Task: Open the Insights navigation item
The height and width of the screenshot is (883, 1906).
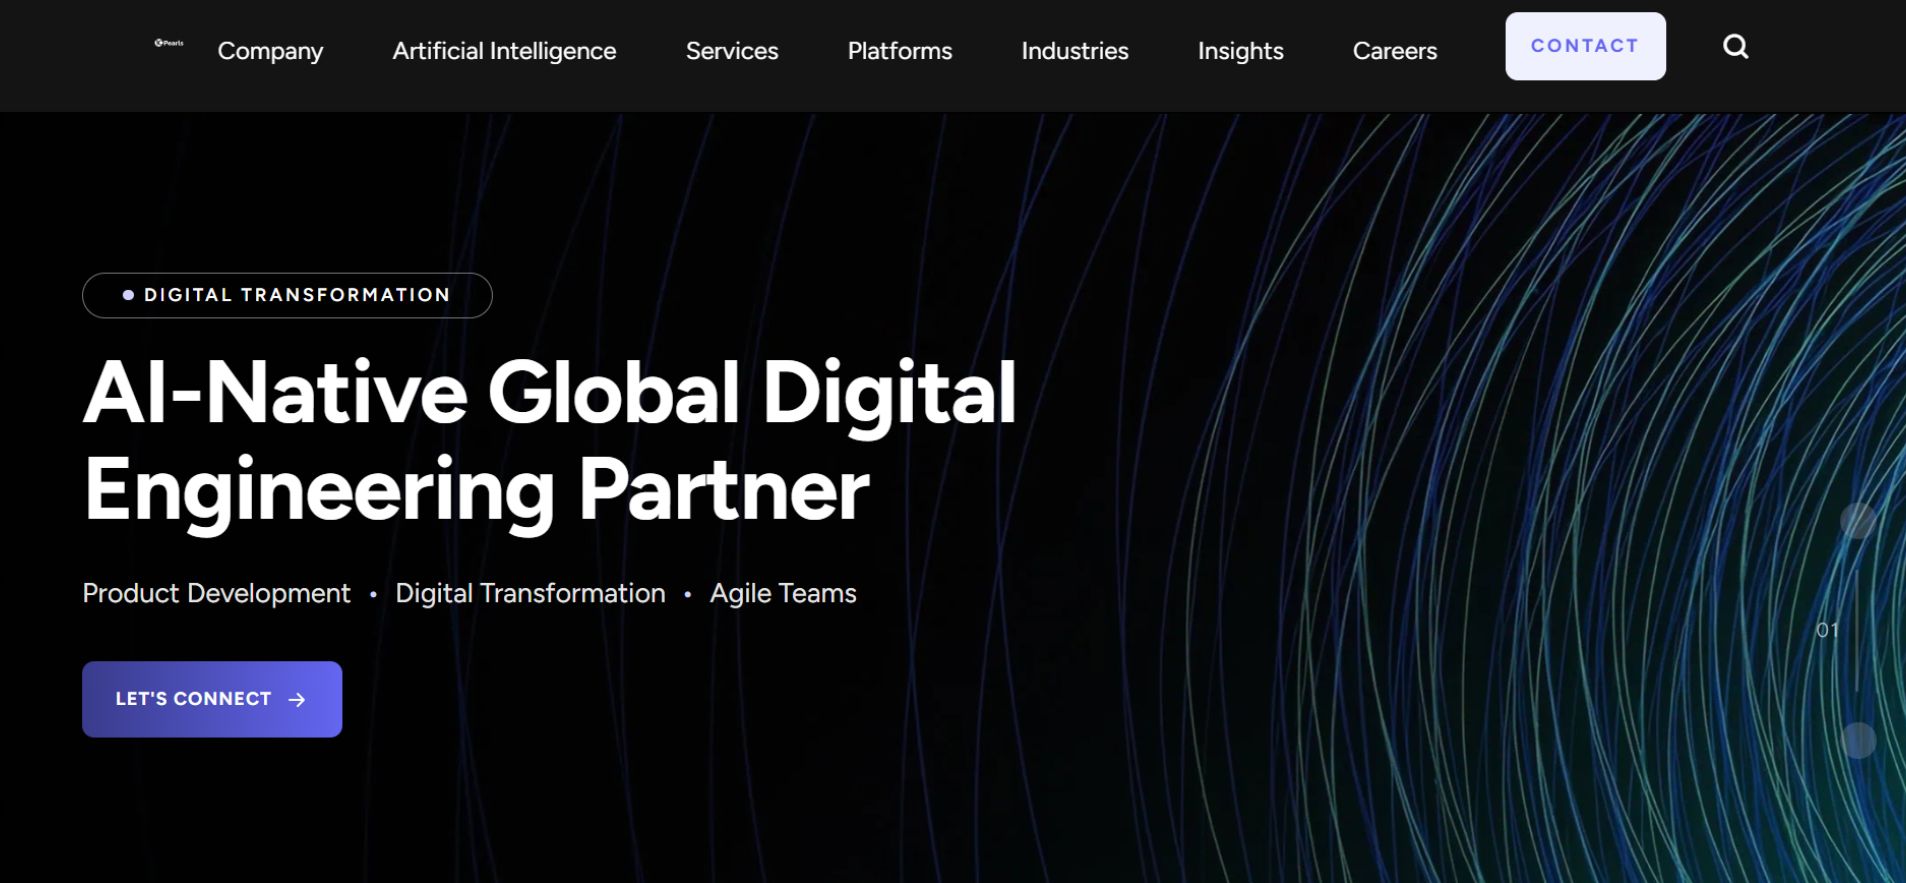Action: [1240, 51]
